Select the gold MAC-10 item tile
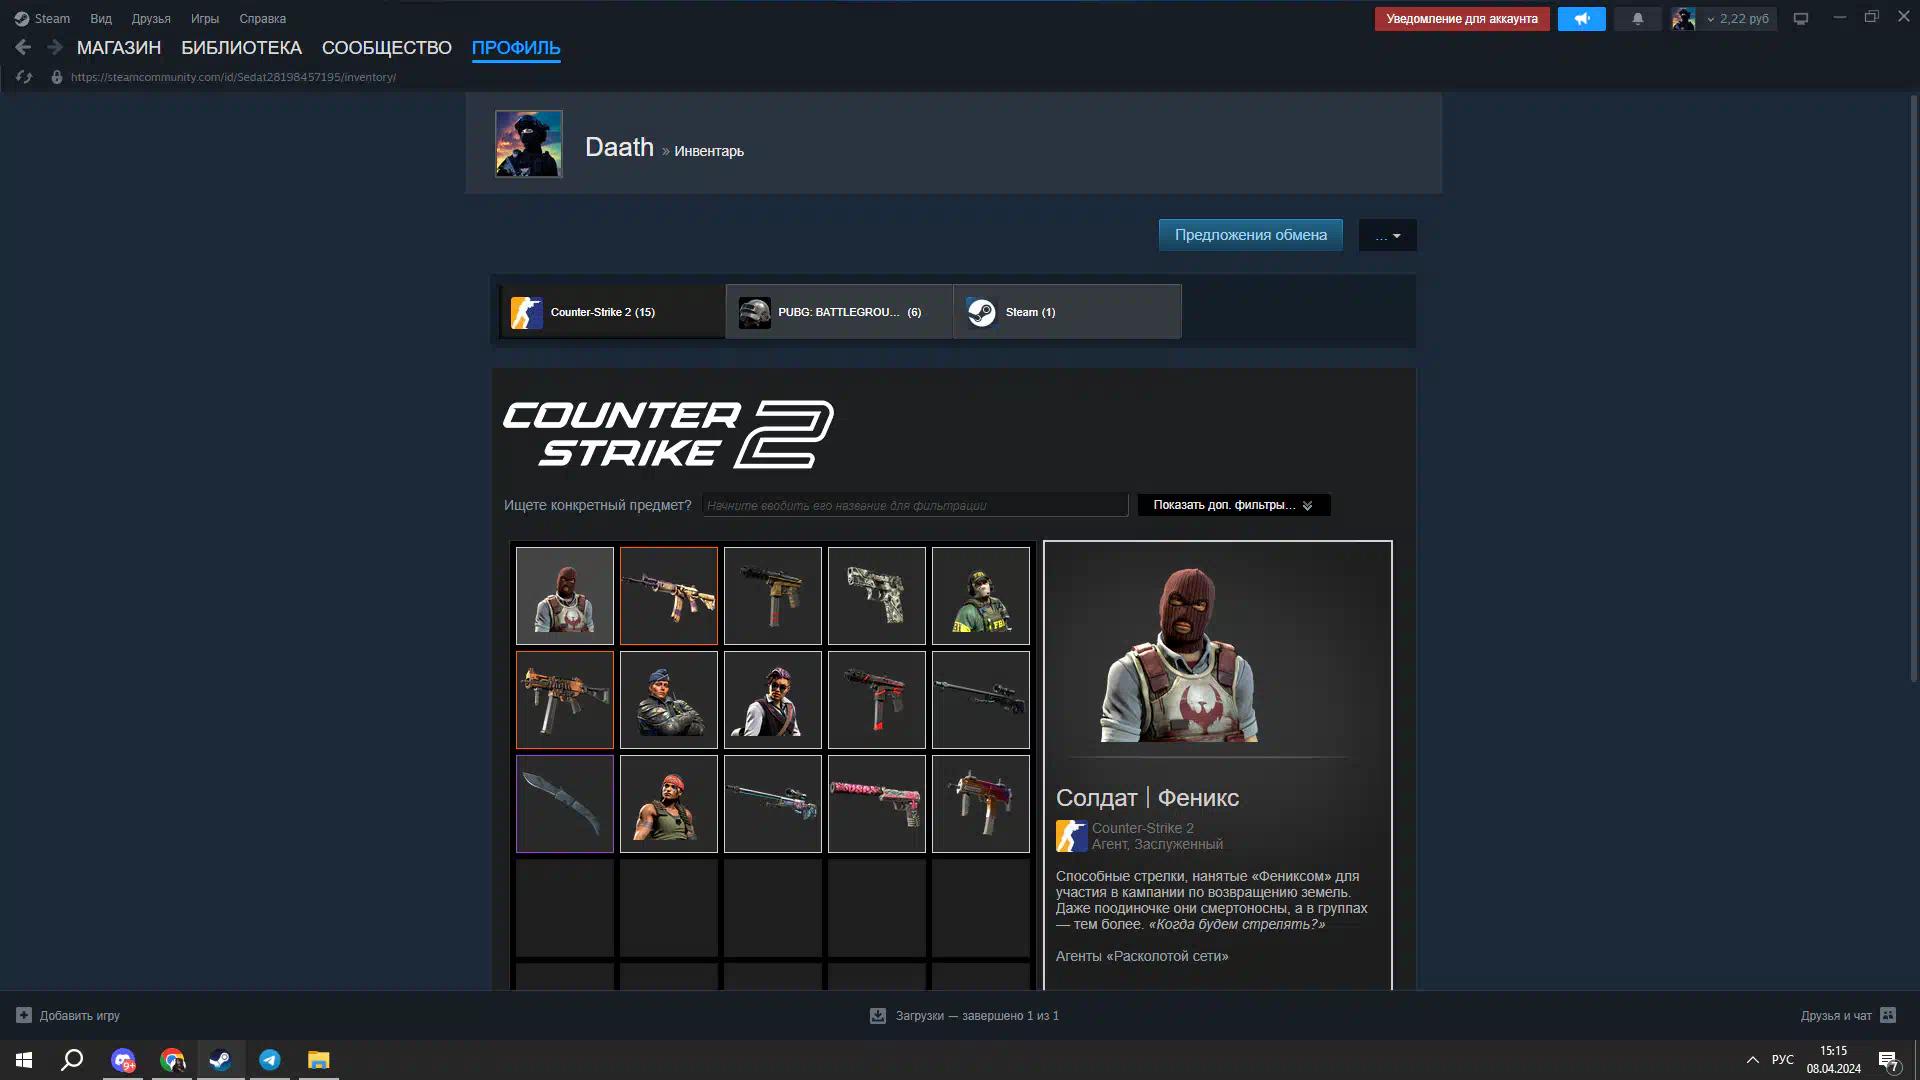 (773, 596)
